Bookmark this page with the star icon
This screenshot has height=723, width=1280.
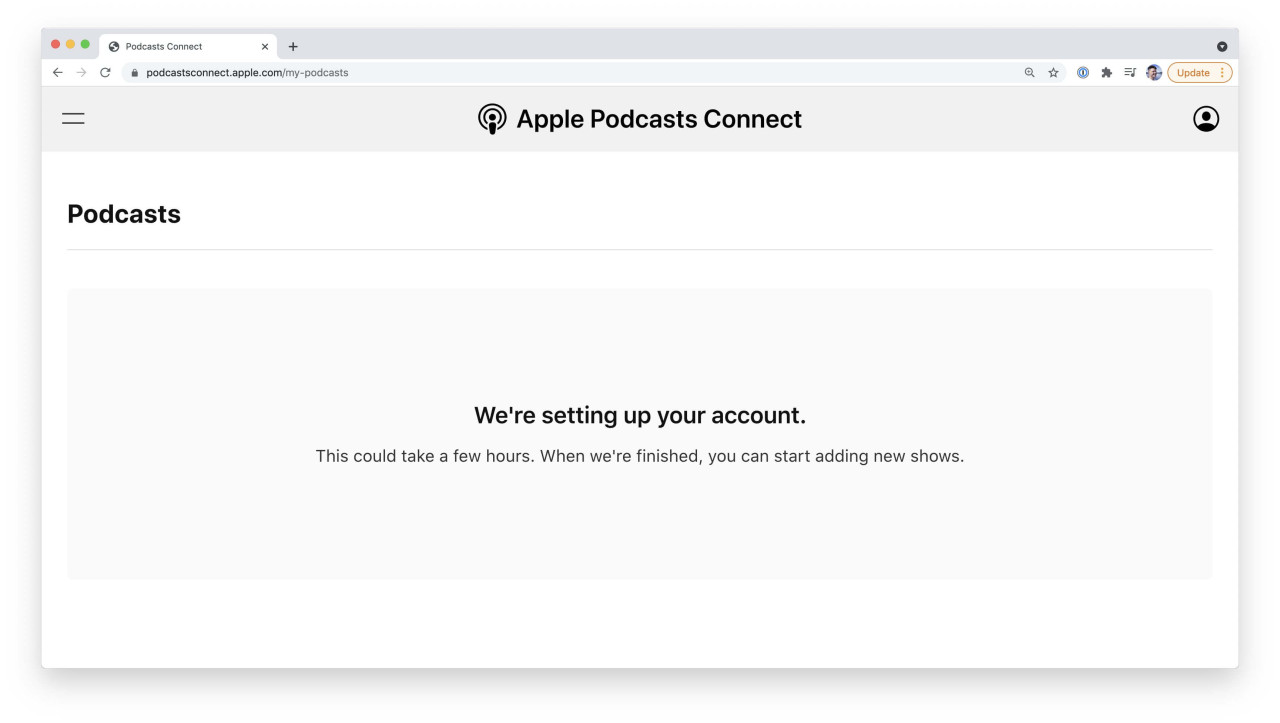(1053, 73)
